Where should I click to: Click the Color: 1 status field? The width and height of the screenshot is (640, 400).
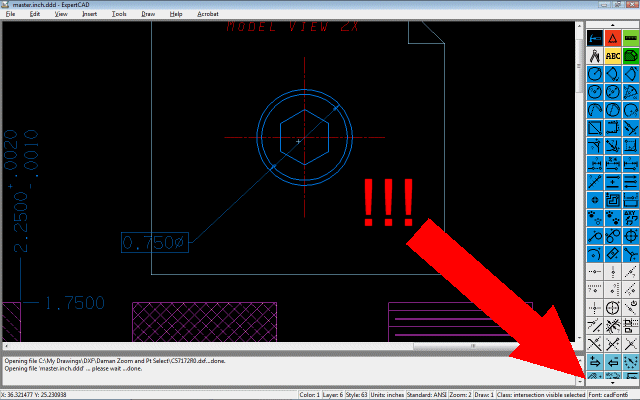[x=309, y=395]
